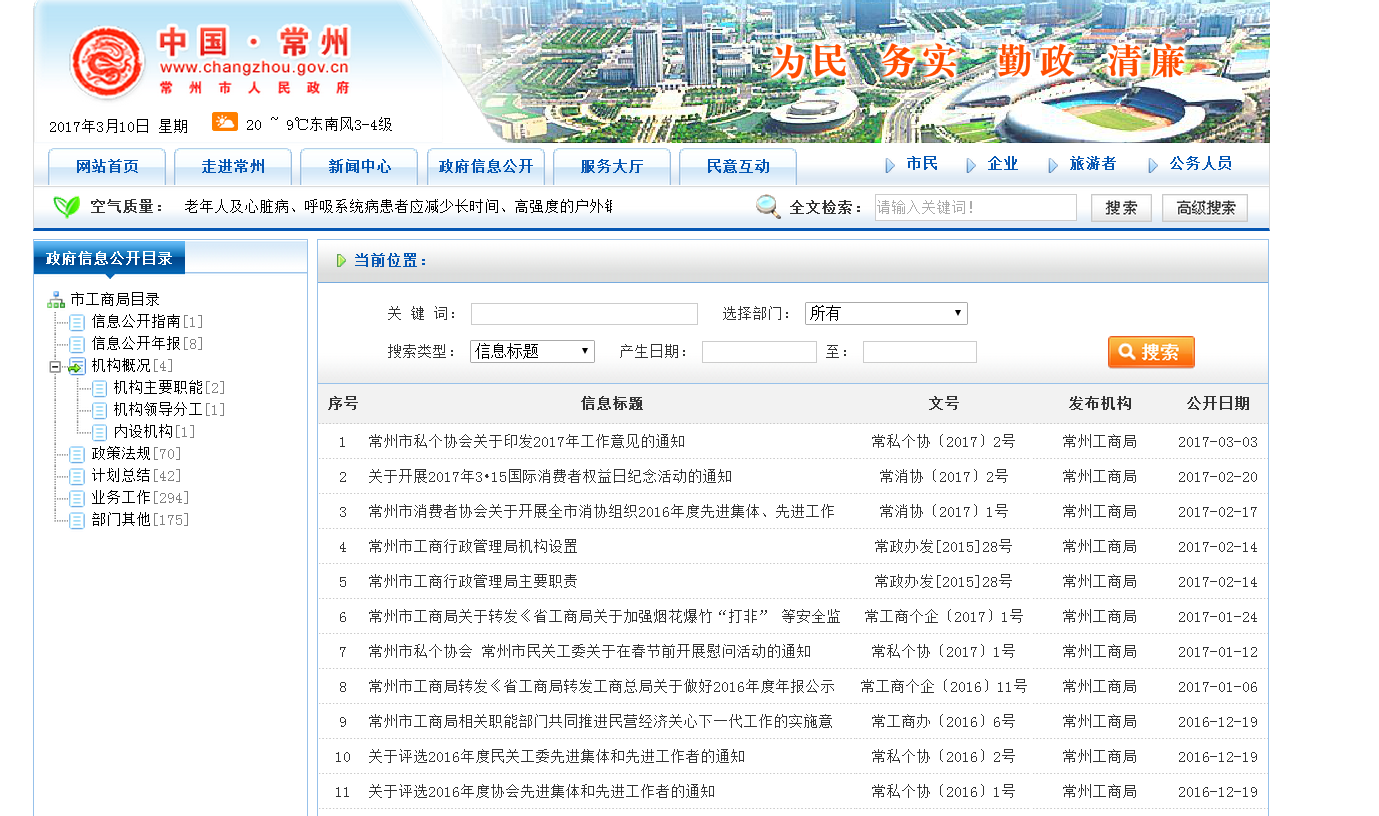Open the 服务大厅 navigation tab
The width and height of the screenshot is (1379, 816).
click(611, 167)
